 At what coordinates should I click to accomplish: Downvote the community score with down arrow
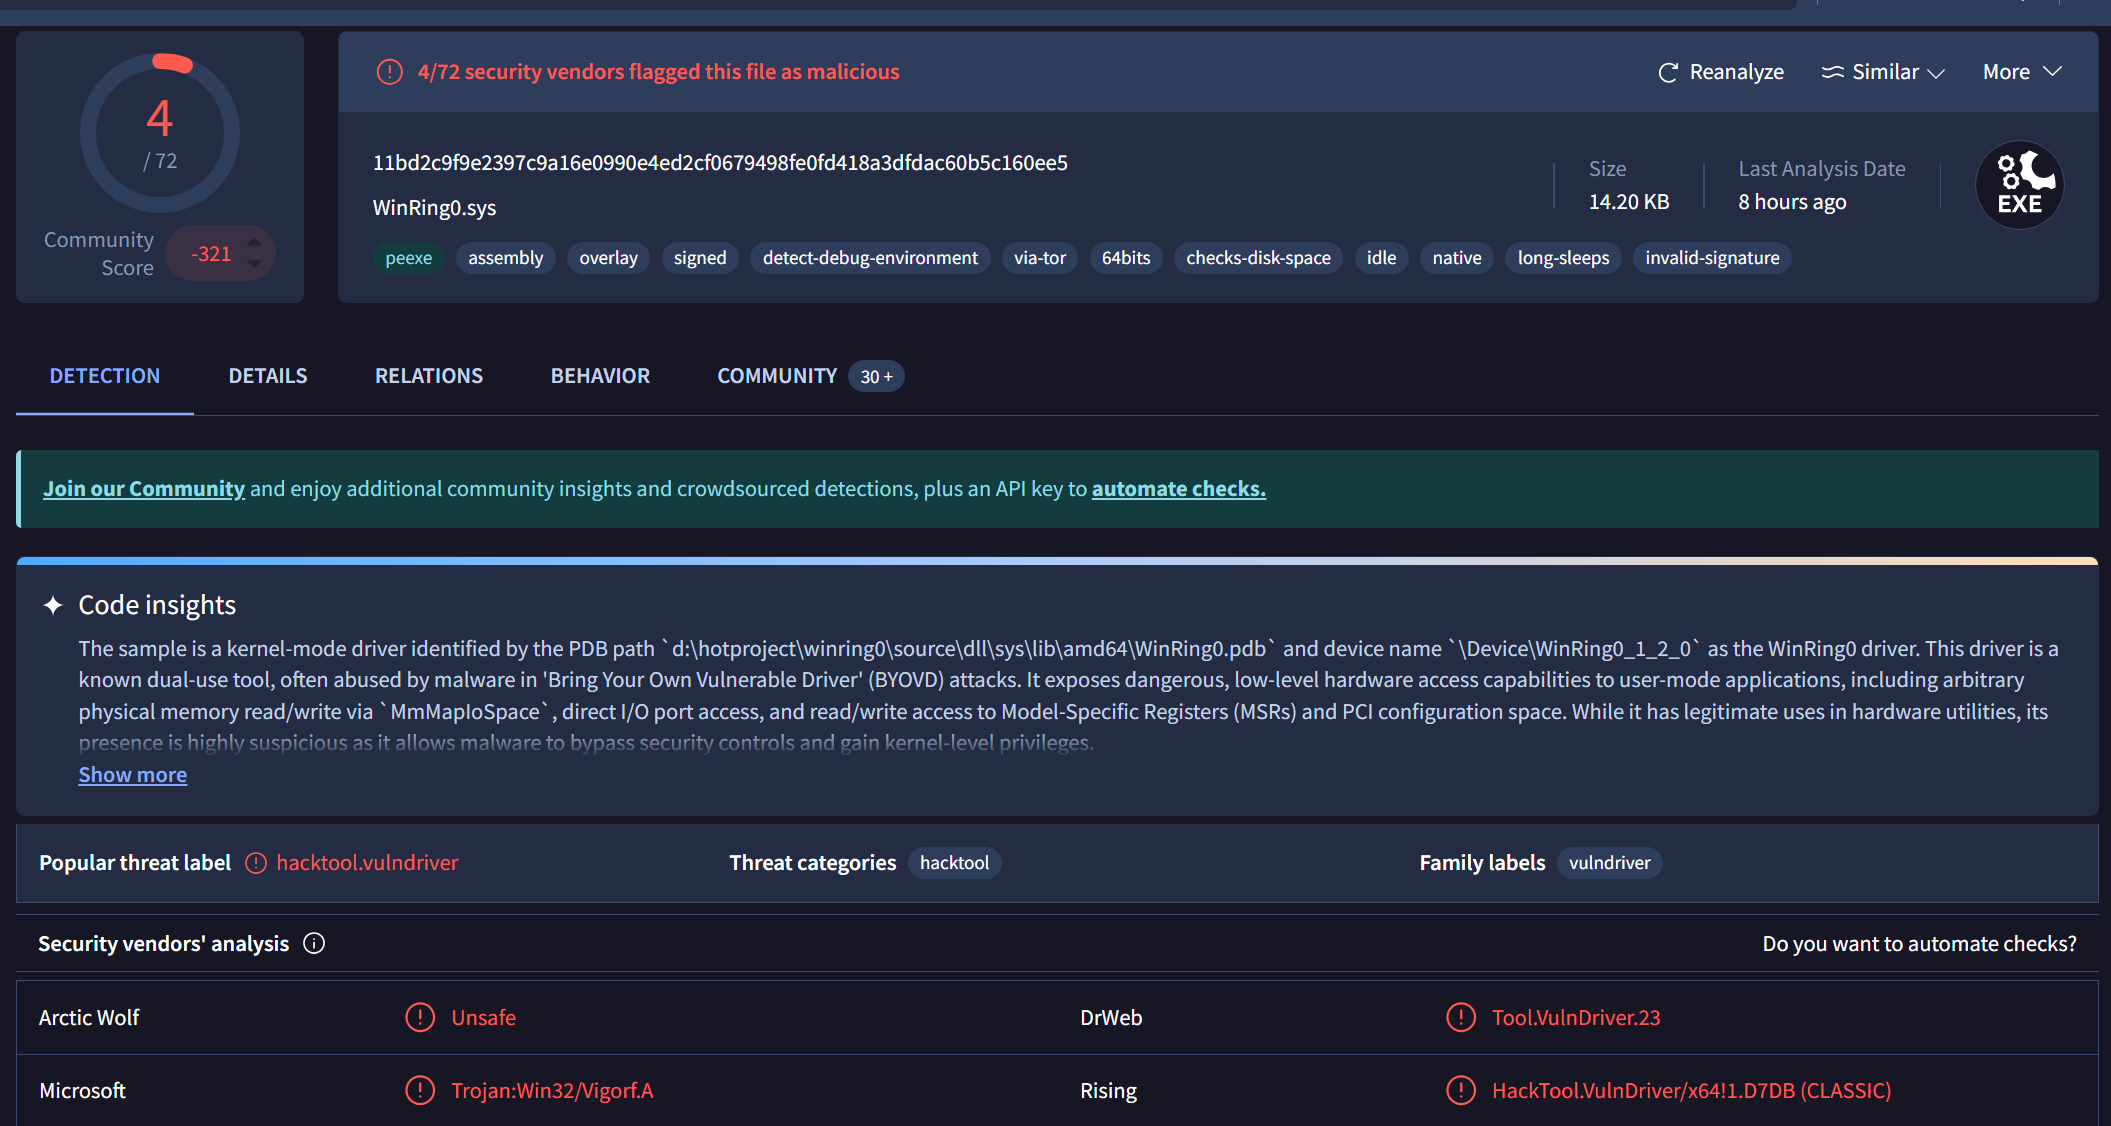point(254,264)
